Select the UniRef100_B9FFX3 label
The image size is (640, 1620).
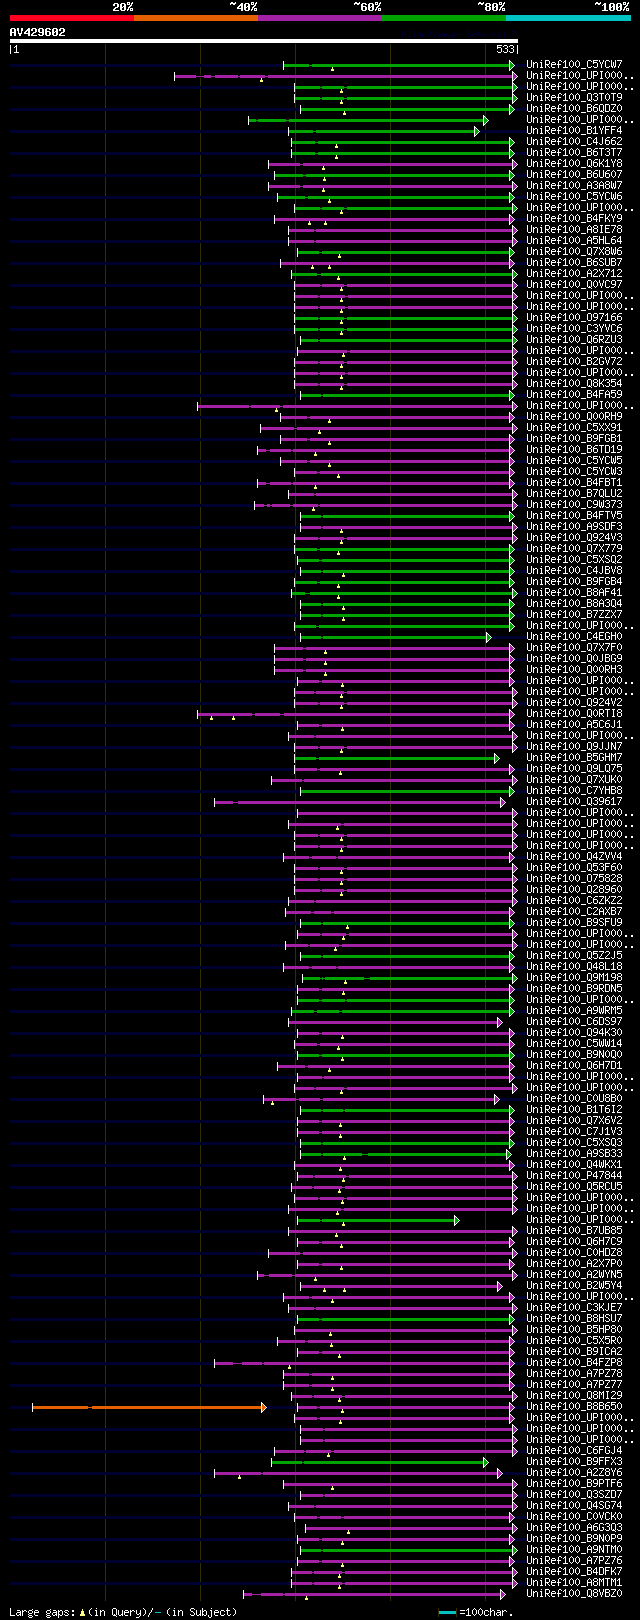coord(574,1461)
